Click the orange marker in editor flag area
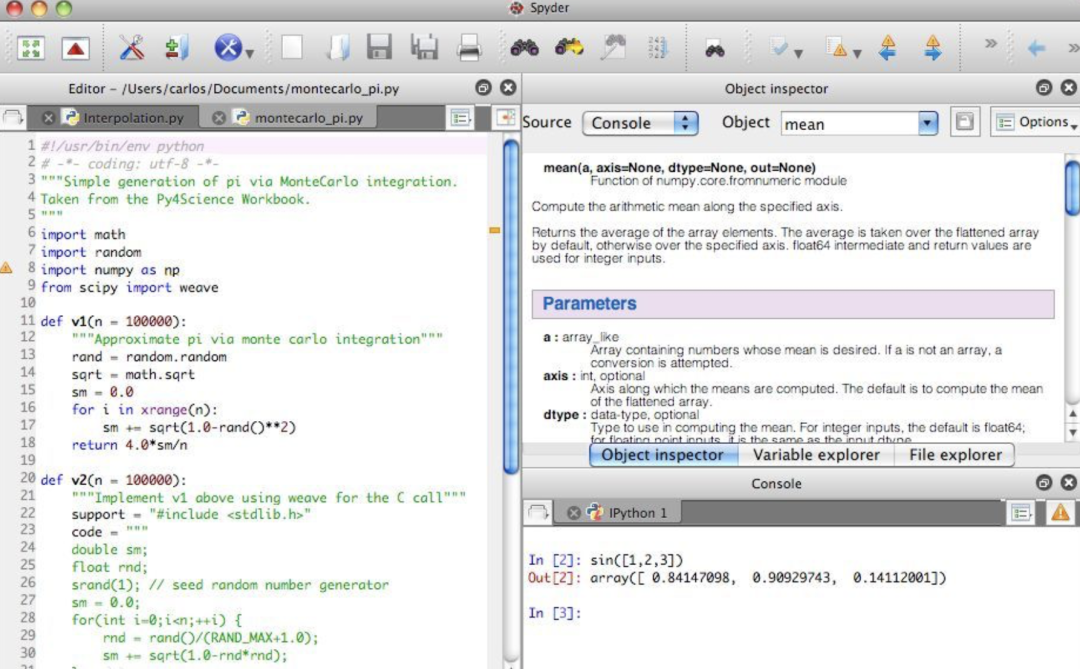Image resolution: width=1080 pixels, height=669 pixels. (495, 230)
